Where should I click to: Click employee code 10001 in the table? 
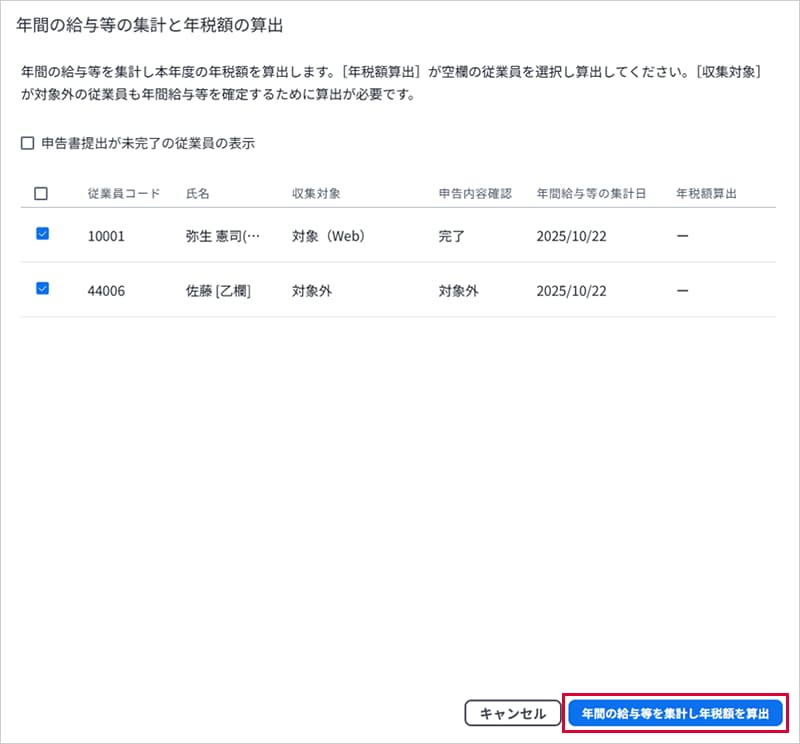pyautogui.click(x=106, y=236)
